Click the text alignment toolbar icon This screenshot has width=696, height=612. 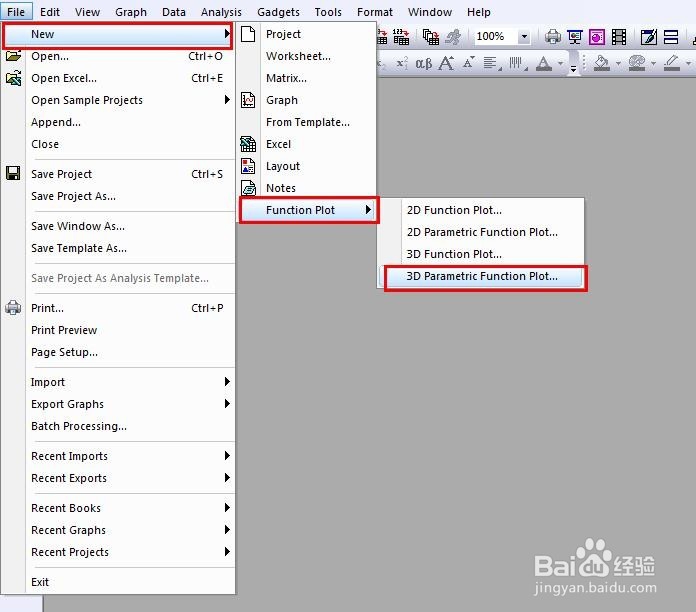(x=492, y=63)
